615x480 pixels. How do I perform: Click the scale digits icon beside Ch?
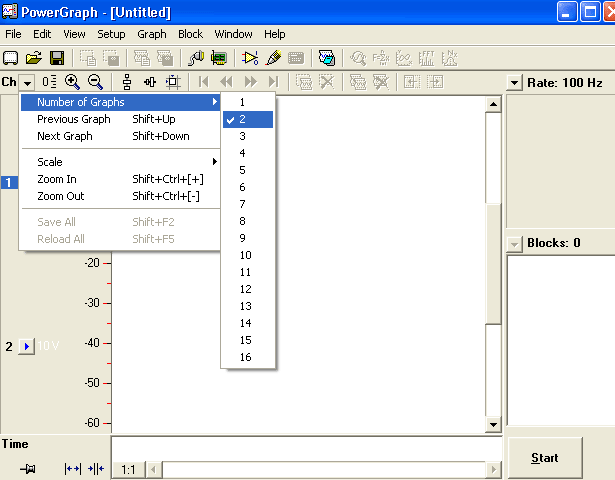49,82
